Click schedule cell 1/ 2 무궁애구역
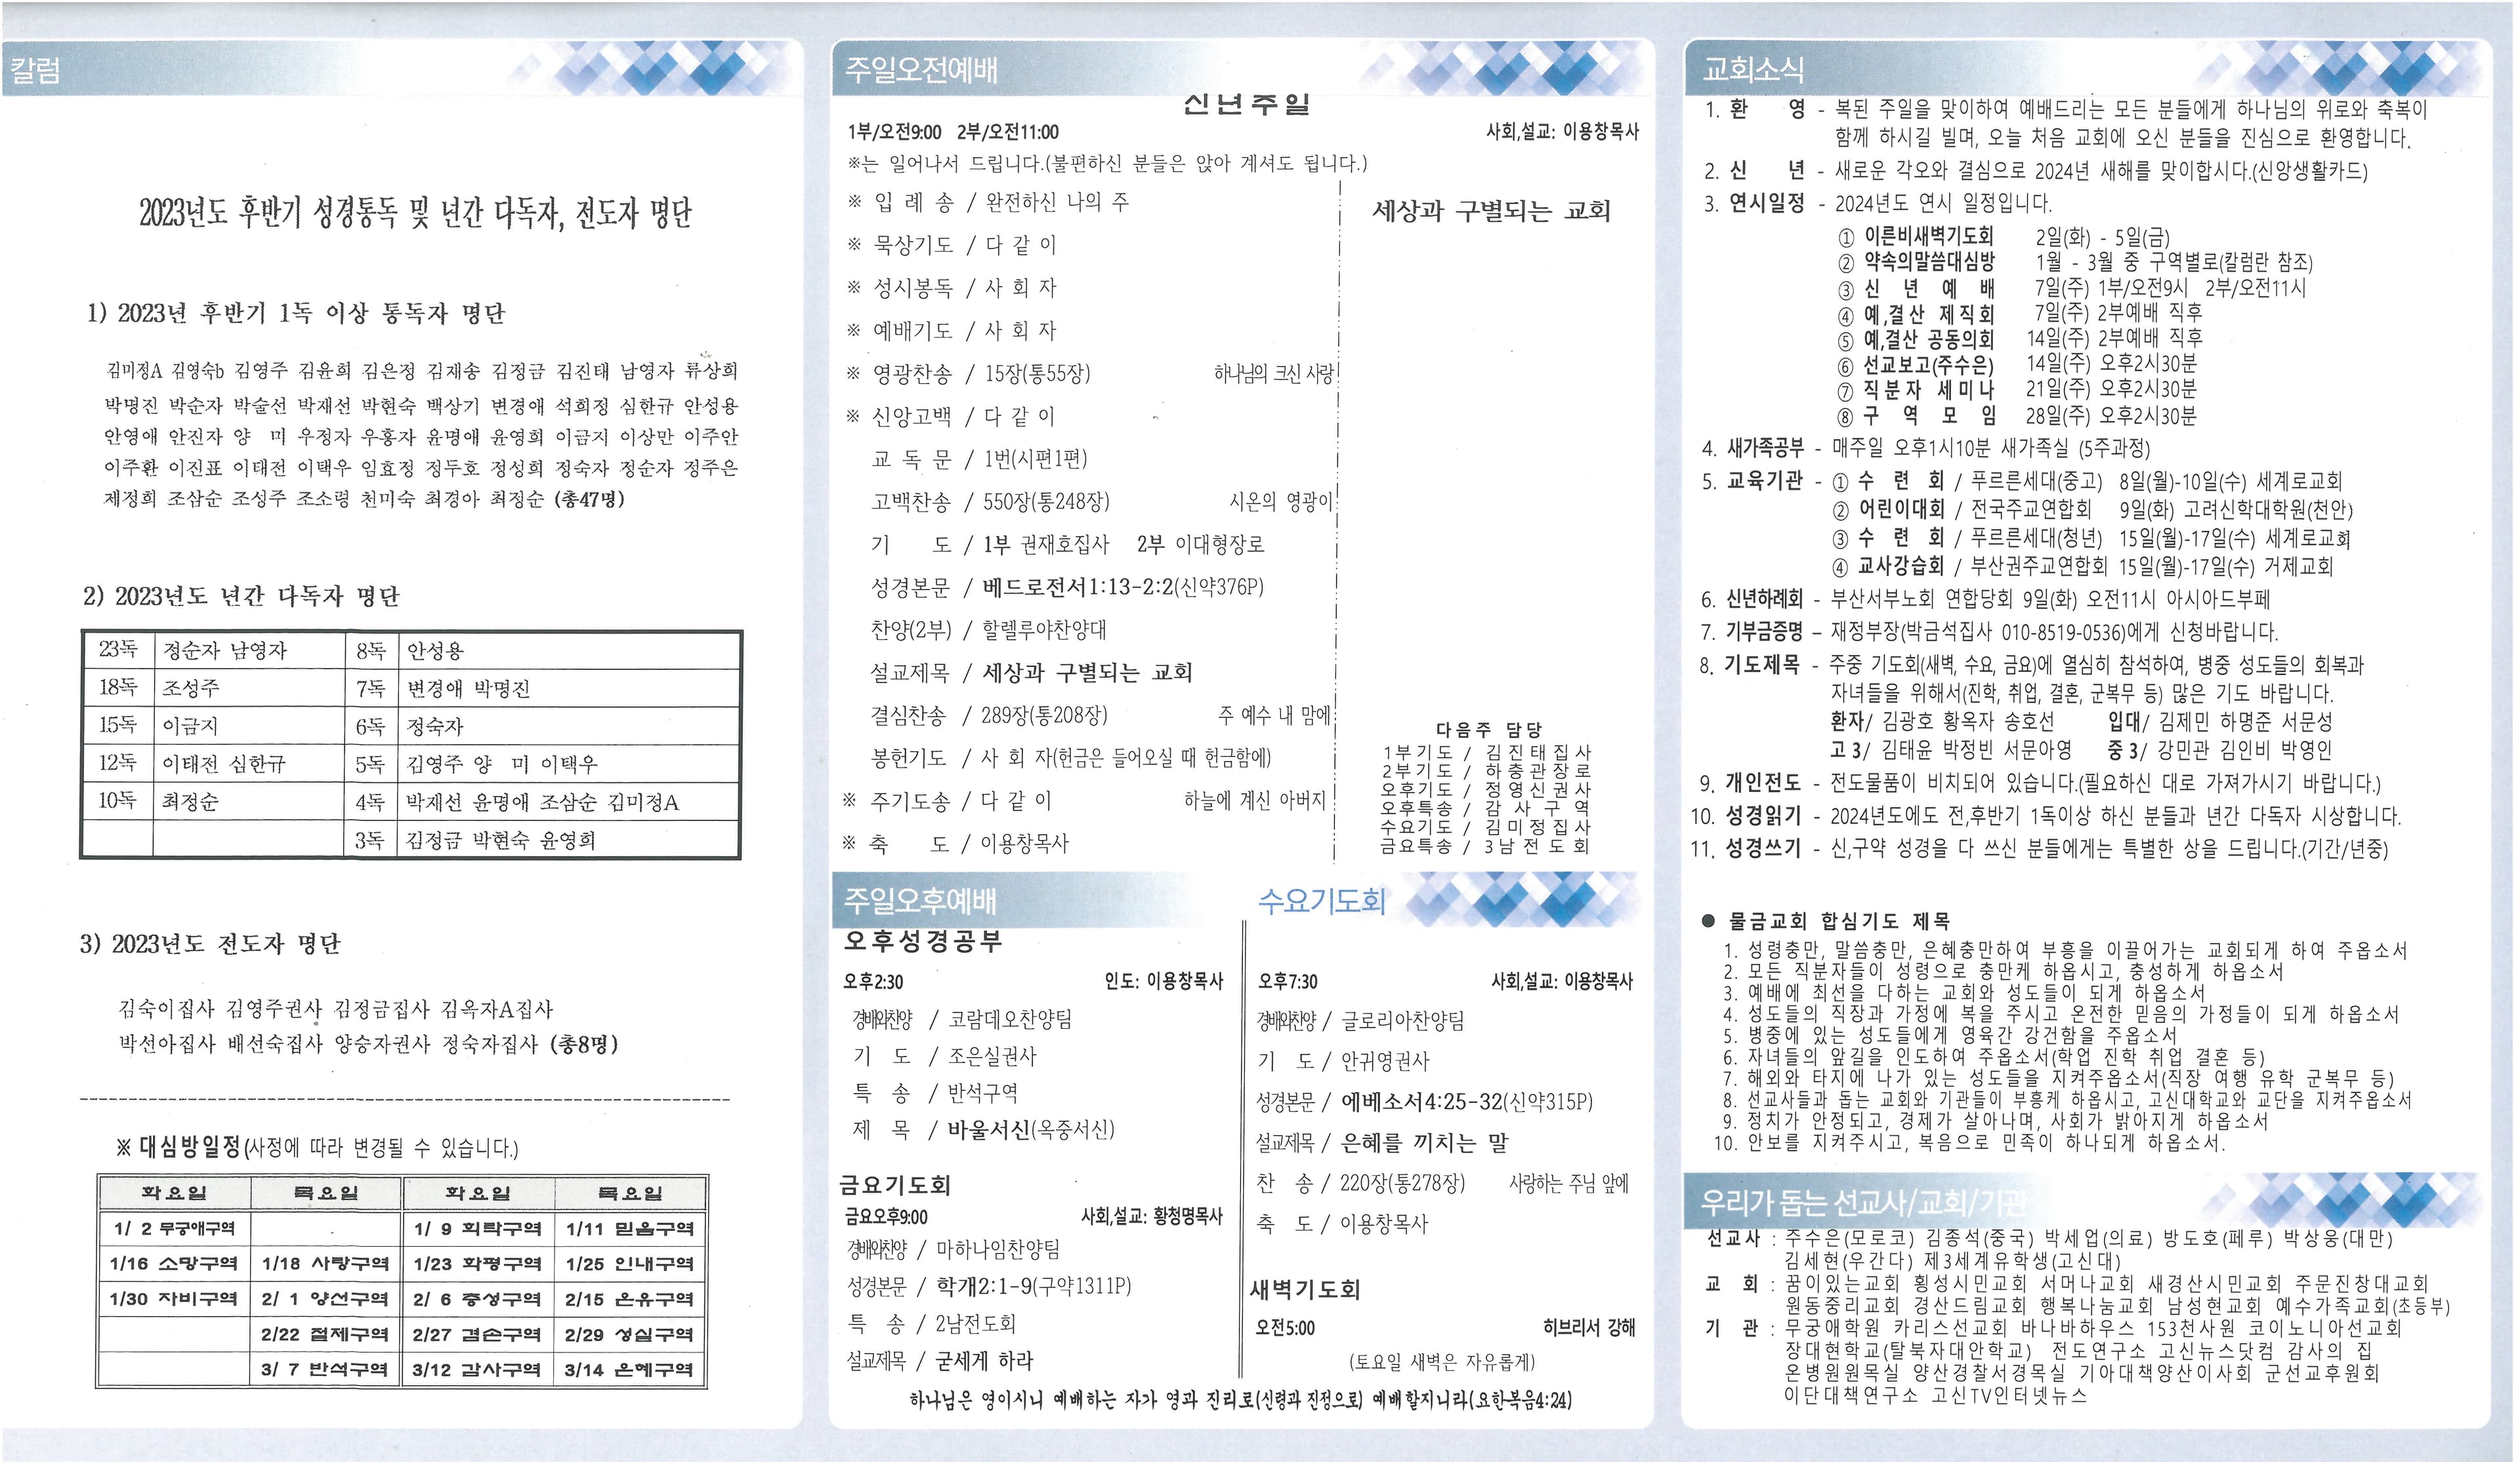Screen dimensions: 2520x1462 pos(174,1229)
